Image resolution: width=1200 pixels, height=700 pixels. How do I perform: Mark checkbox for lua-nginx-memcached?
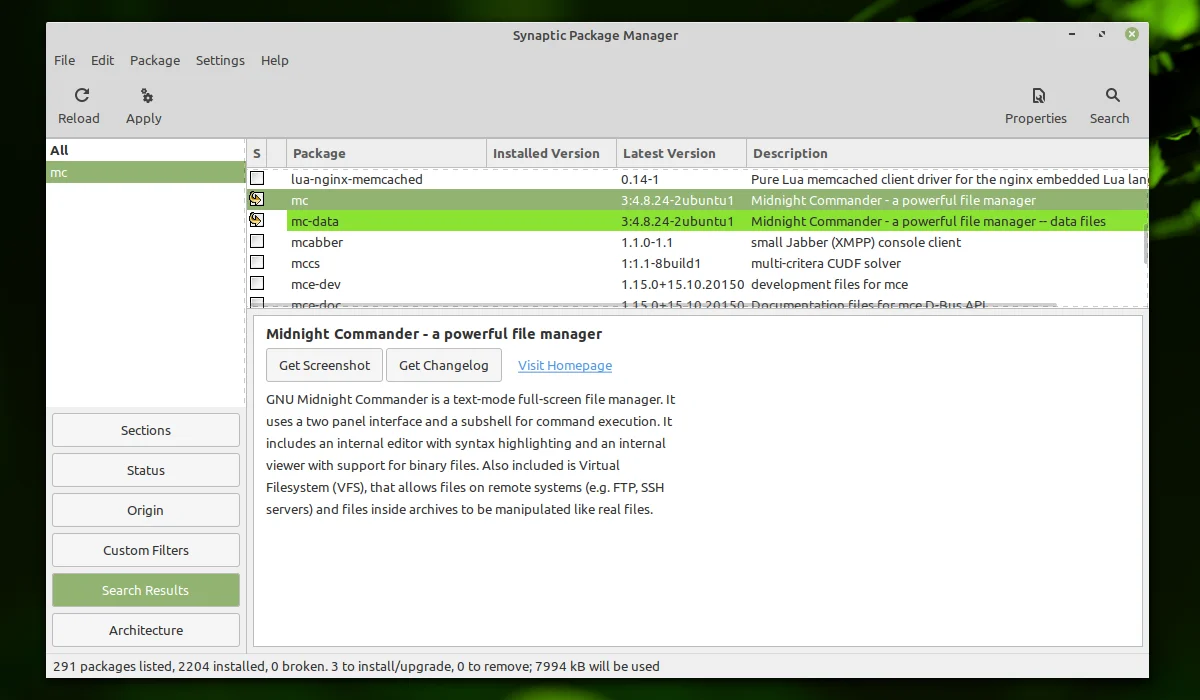tap(257, 178)
